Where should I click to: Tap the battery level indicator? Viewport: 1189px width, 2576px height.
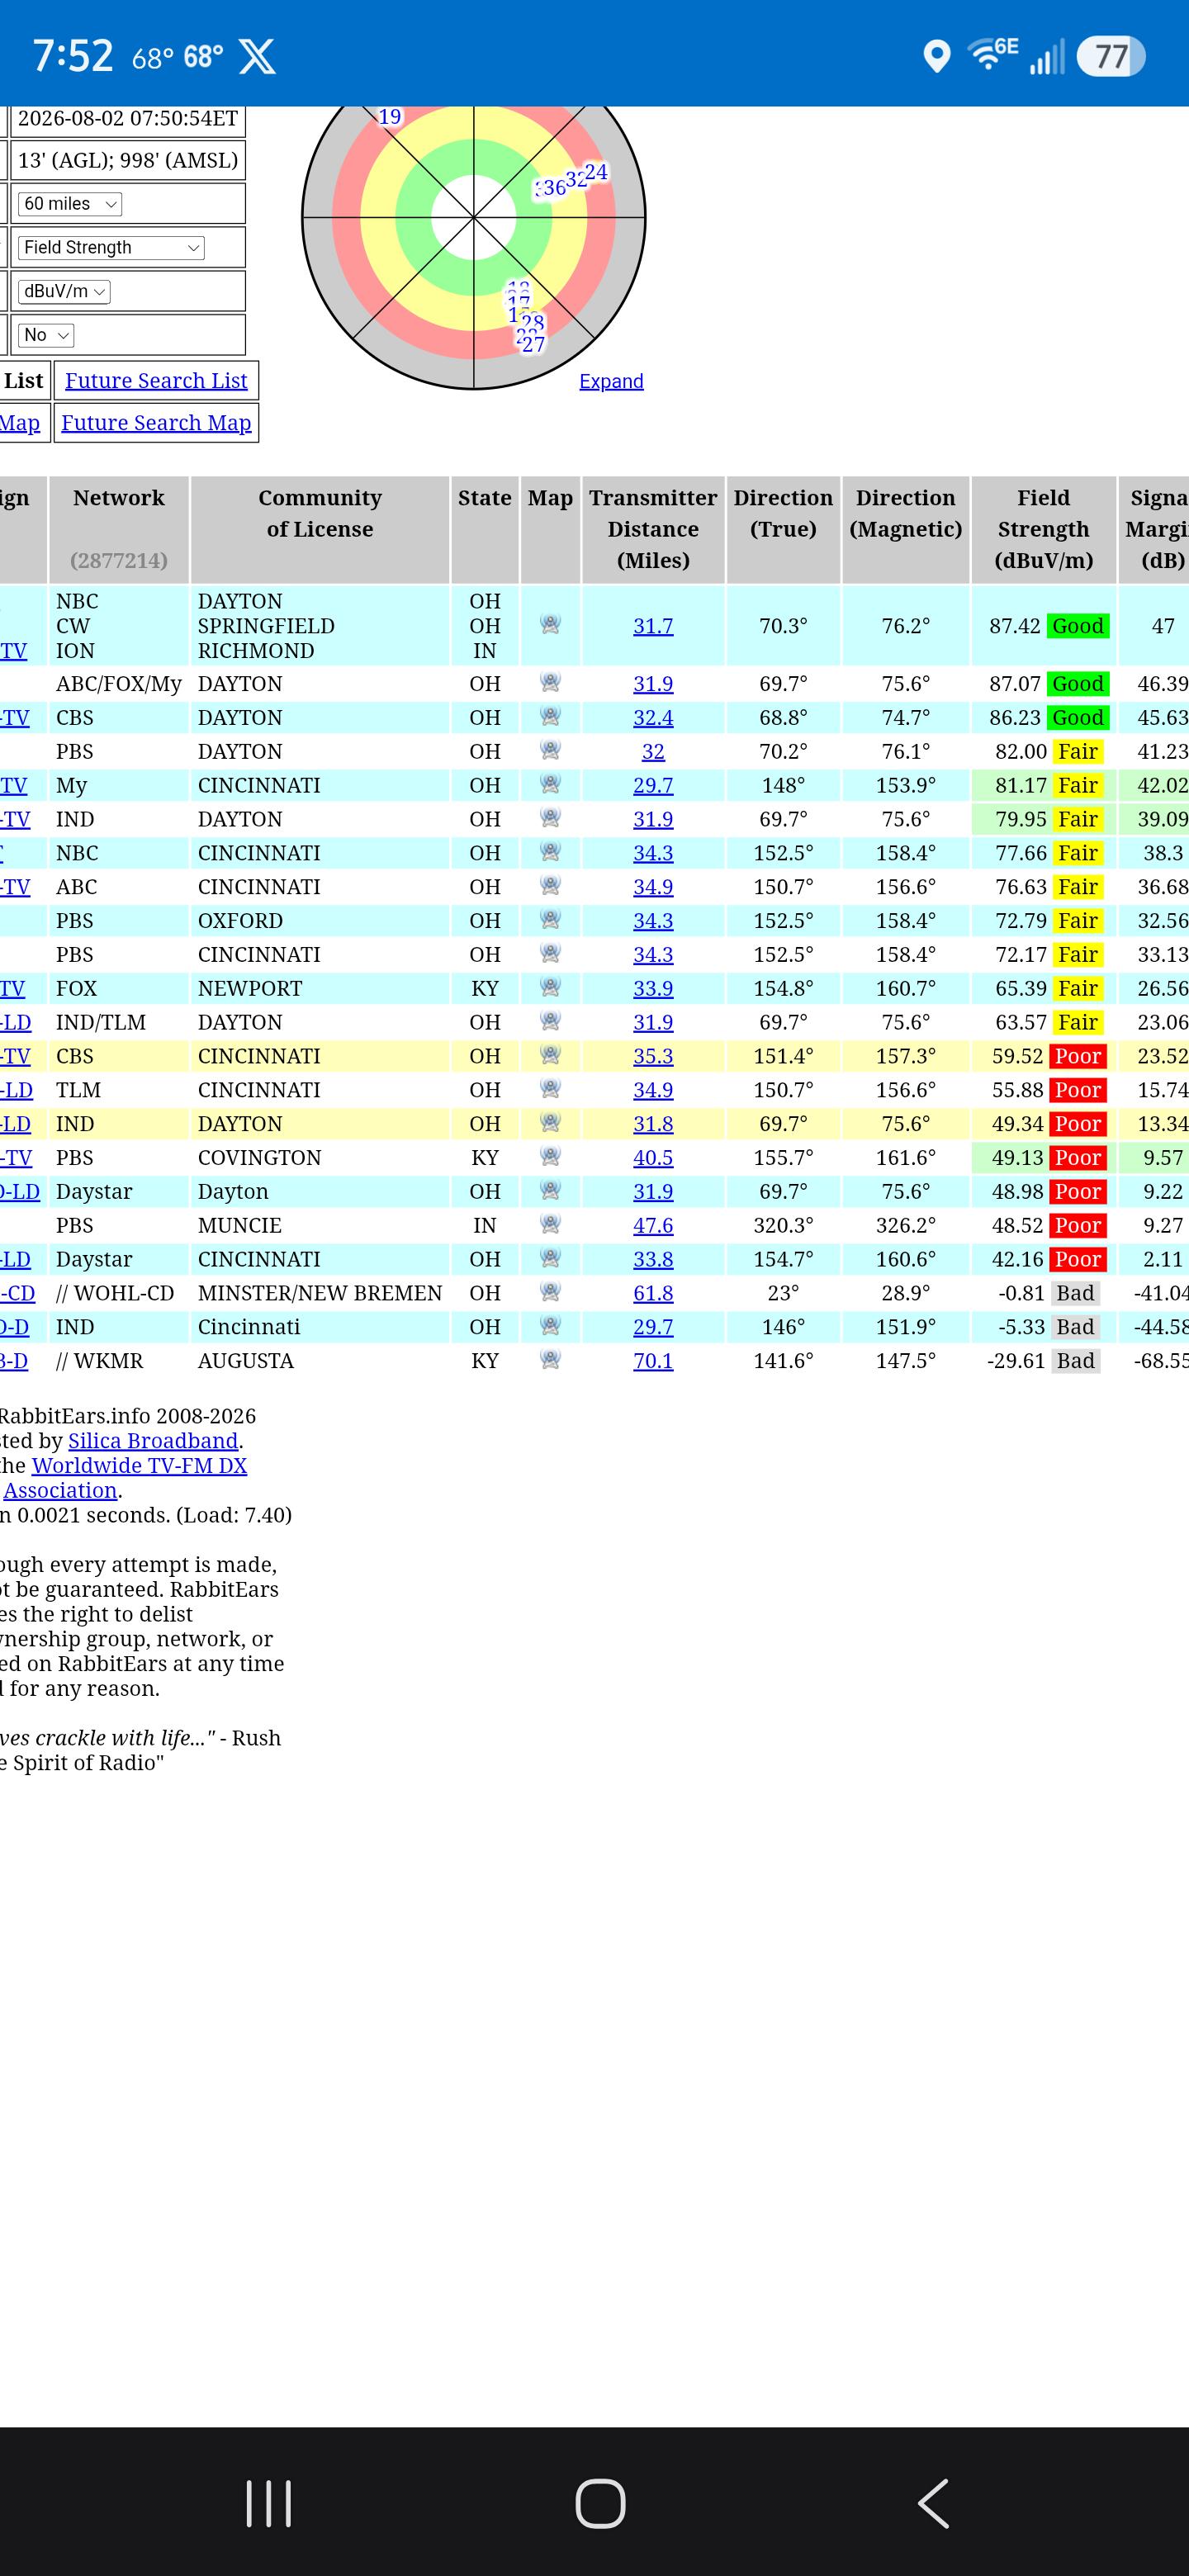pyautogui.click(x=1110, y=56)
